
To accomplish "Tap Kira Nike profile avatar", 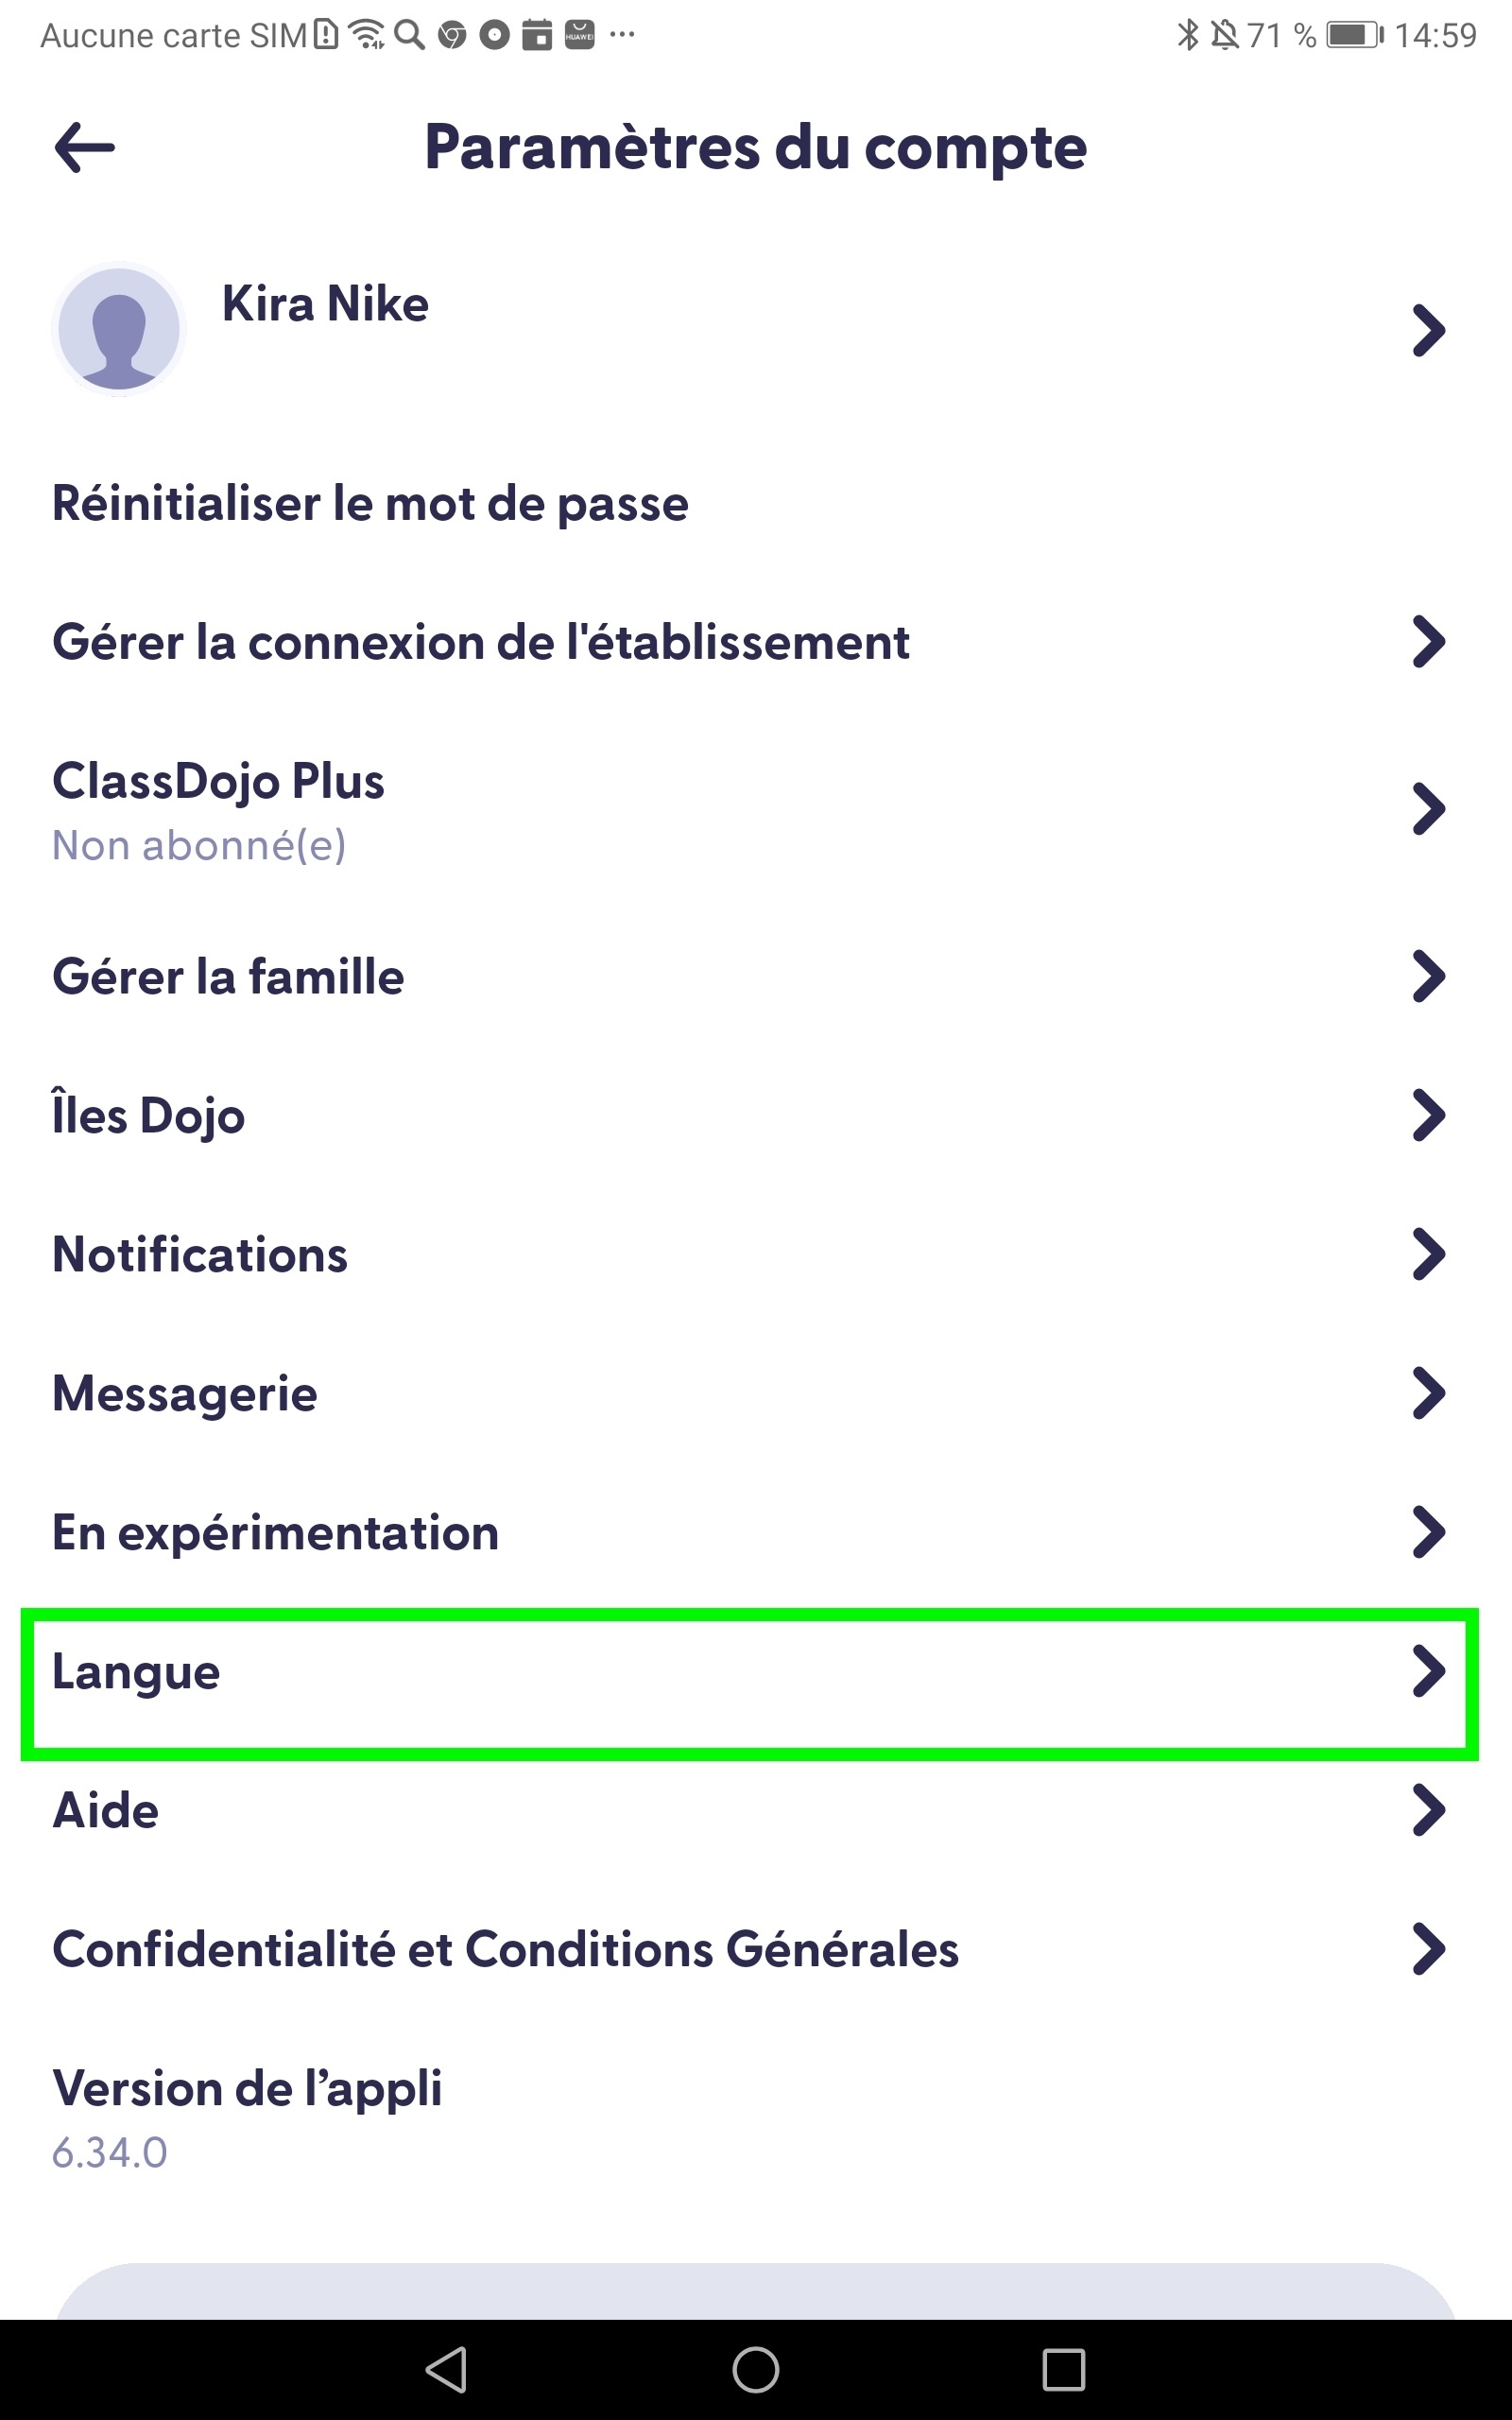I will coord(119,329).
